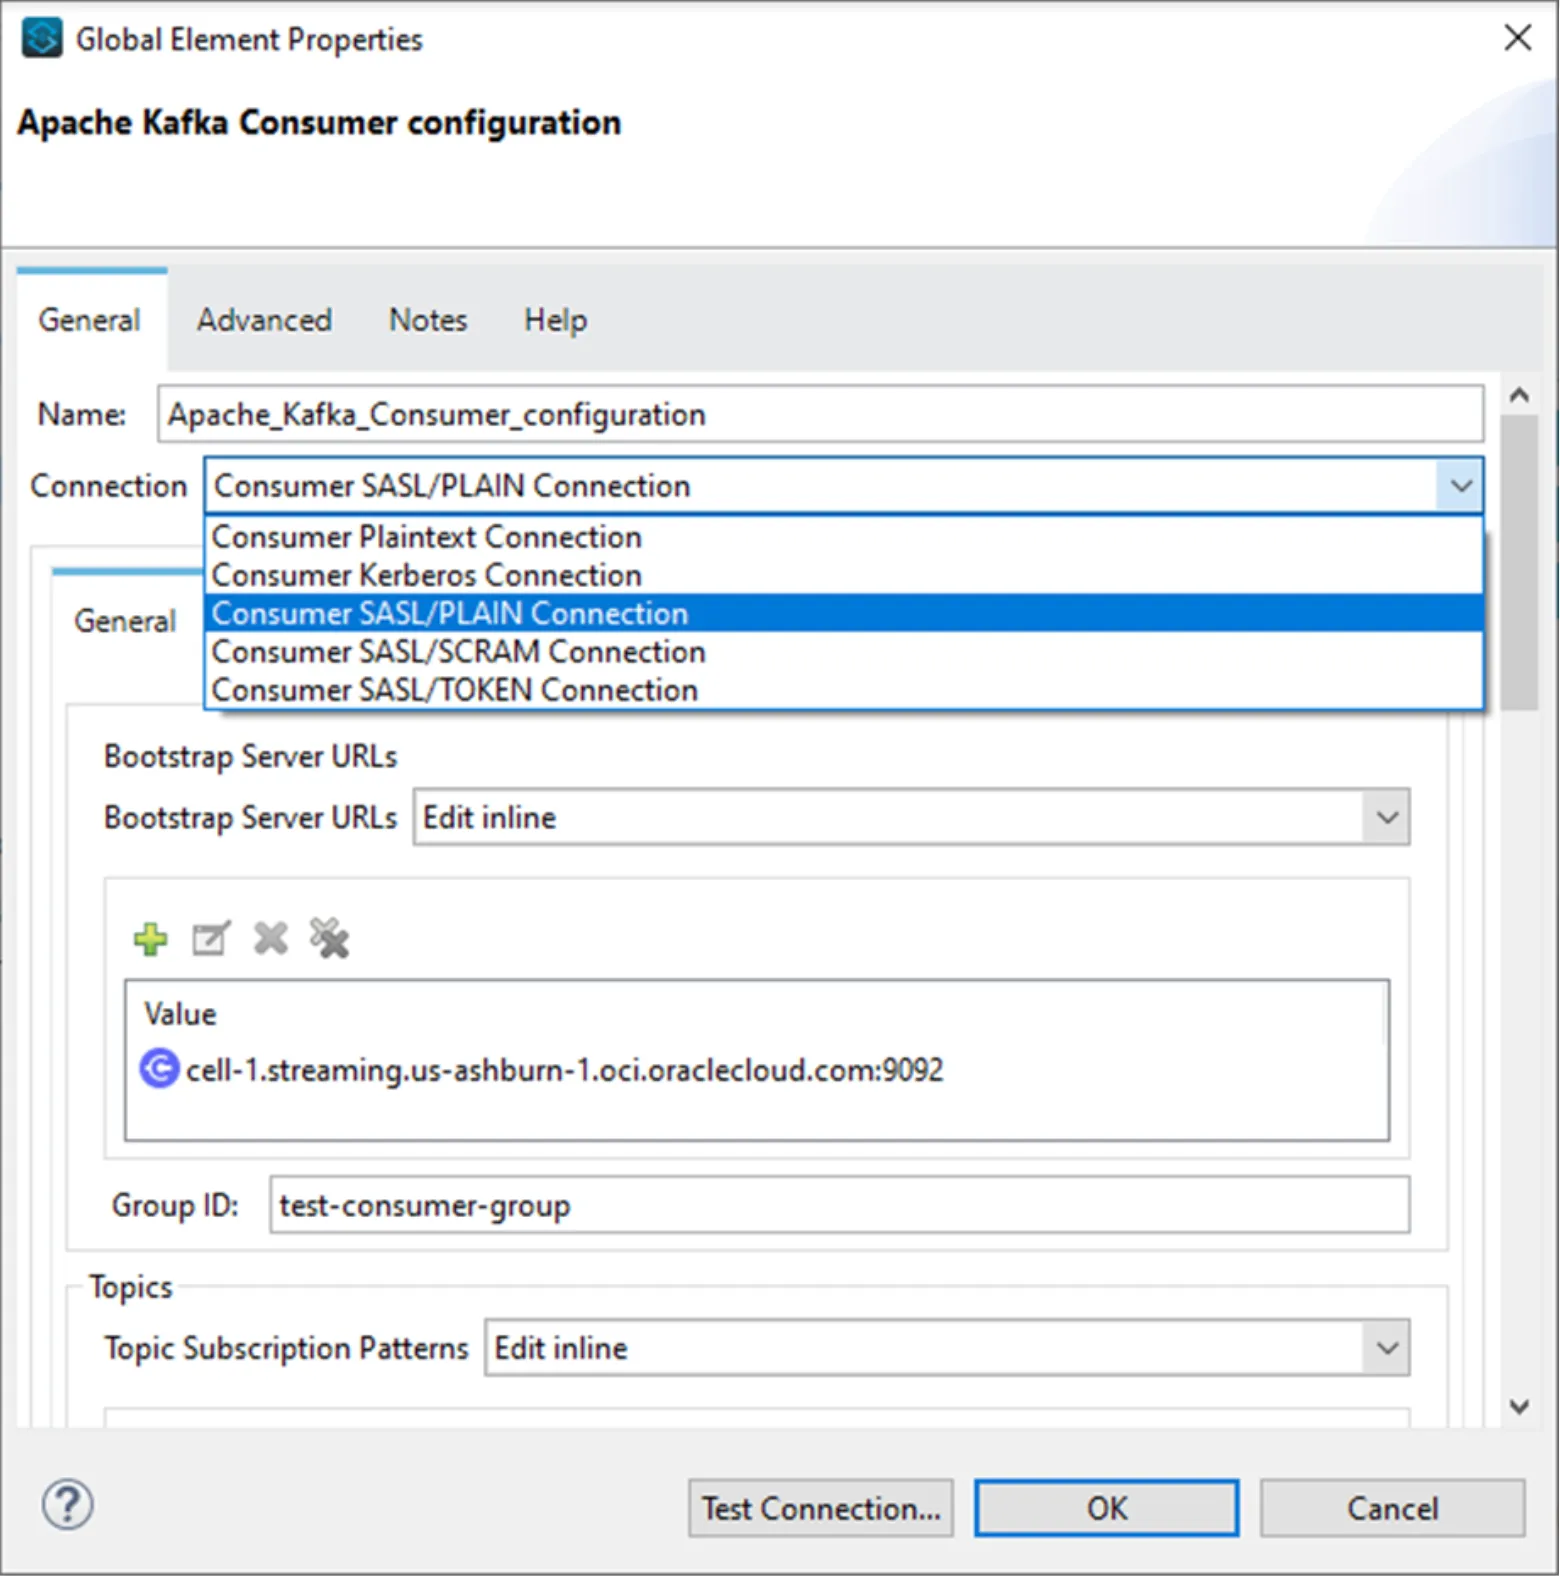Switch to the Advanced tab
This screenshot has width=1560, height=1580.
click(x=264, y=320)
